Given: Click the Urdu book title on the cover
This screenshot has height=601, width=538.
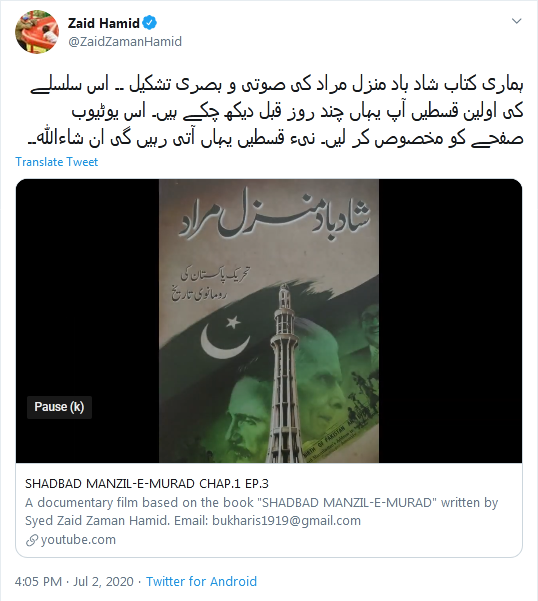Looking at the screenshot, I should click(x=274, y=216).
